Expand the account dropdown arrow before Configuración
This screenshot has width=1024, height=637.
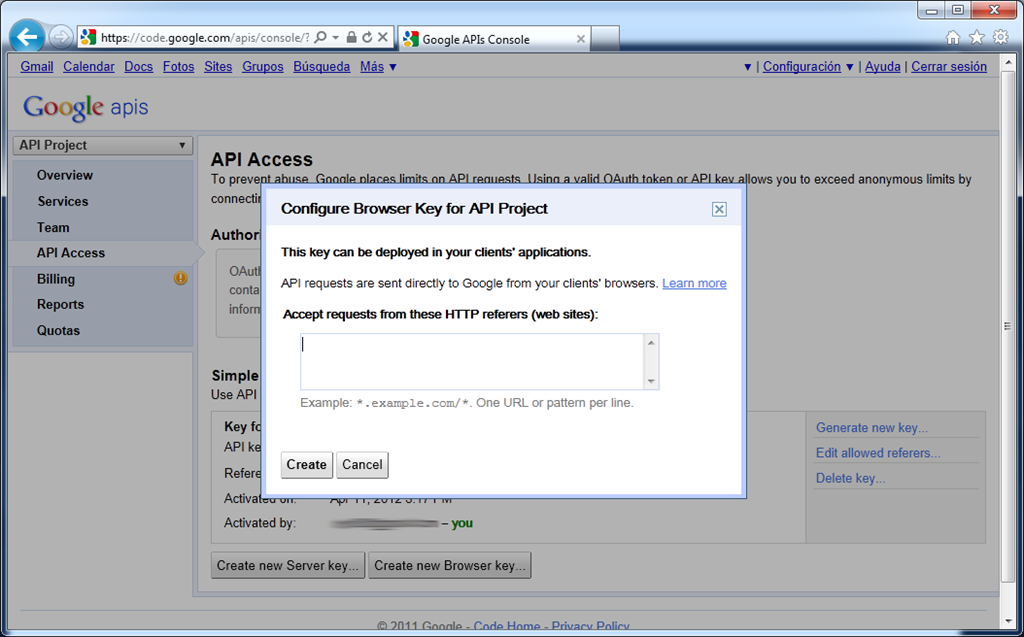click(747, 67)
